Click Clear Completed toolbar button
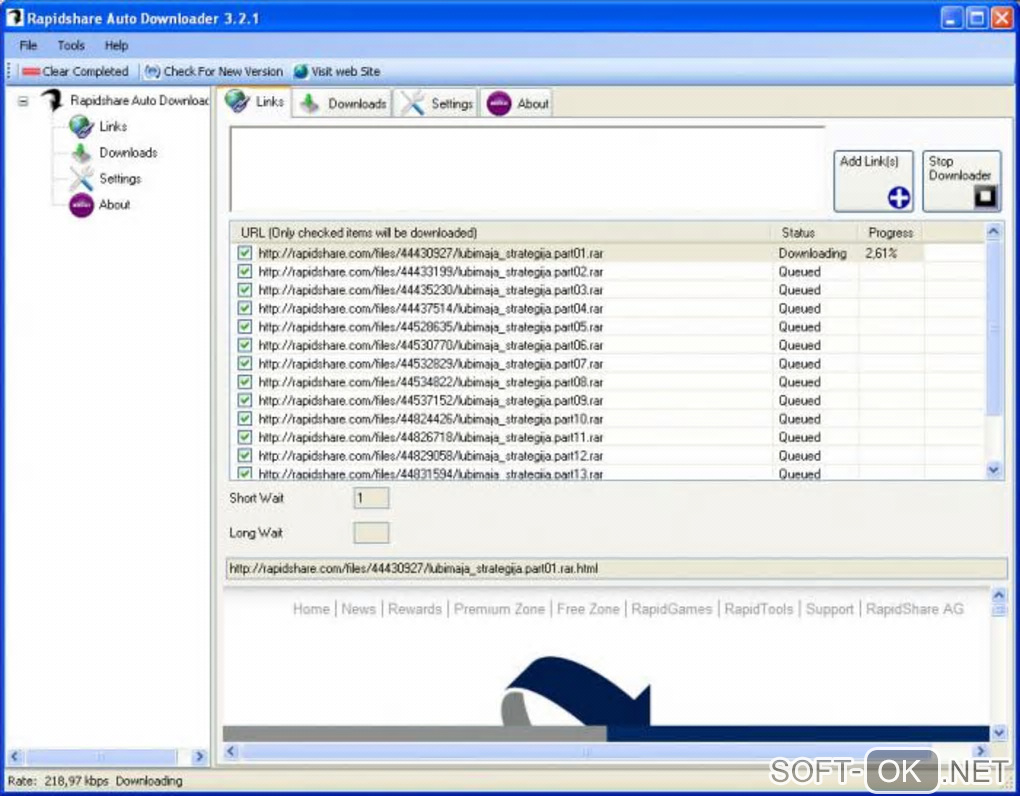The height and width of the screenshot is (796, 1020). 75,72
